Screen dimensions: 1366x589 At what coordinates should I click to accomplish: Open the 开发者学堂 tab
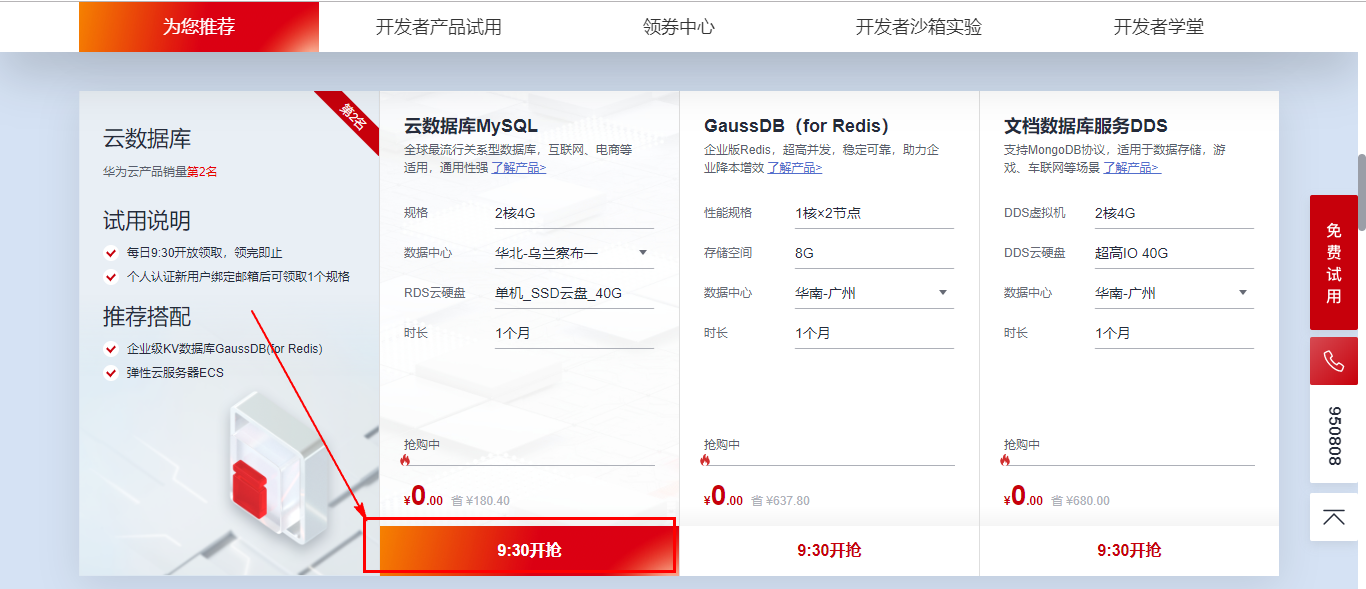[1159, 27]
